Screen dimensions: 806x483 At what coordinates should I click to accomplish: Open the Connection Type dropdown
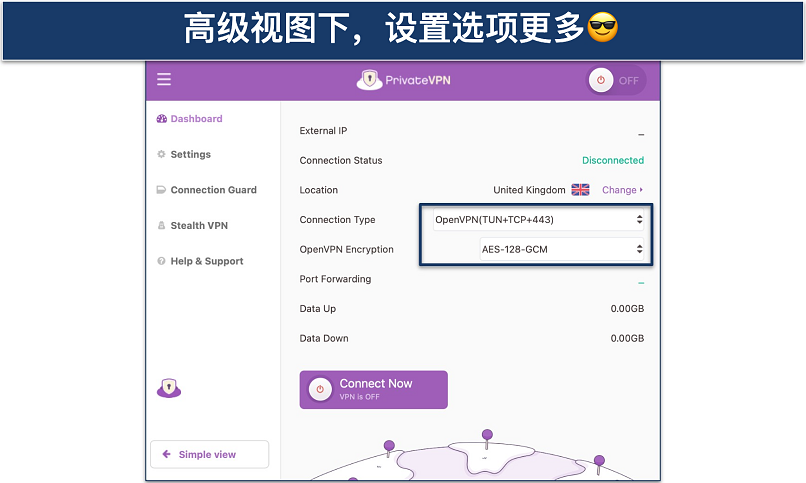click(539, 220)
